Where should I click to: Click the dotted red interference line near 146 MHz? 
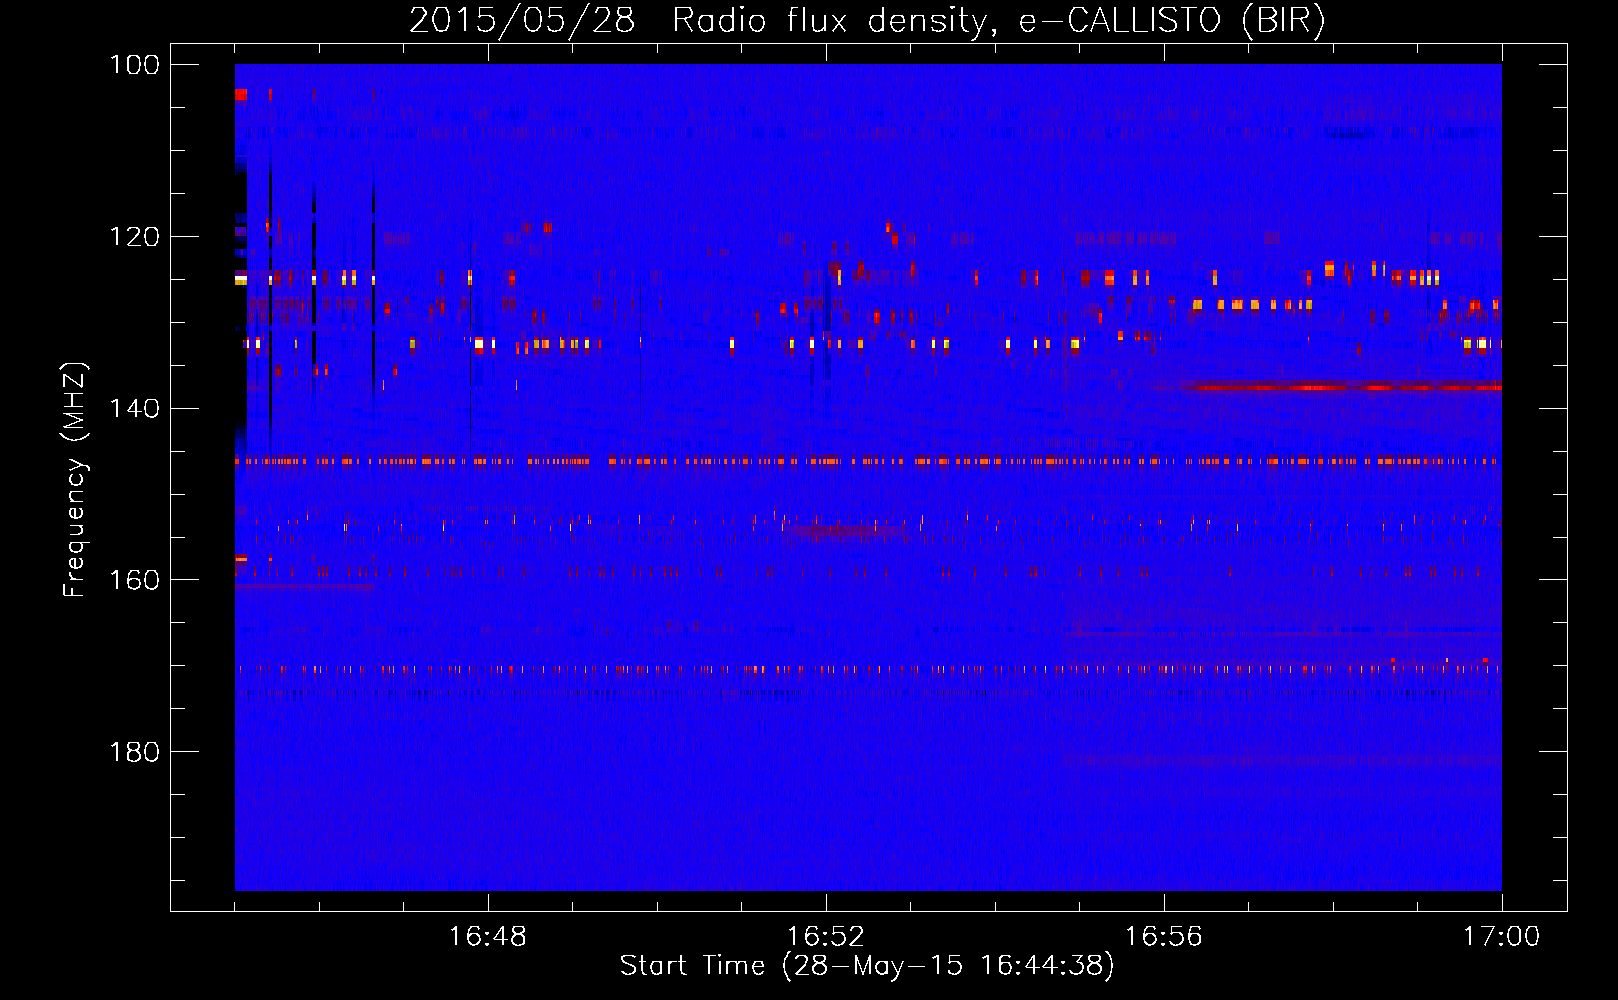866,462
